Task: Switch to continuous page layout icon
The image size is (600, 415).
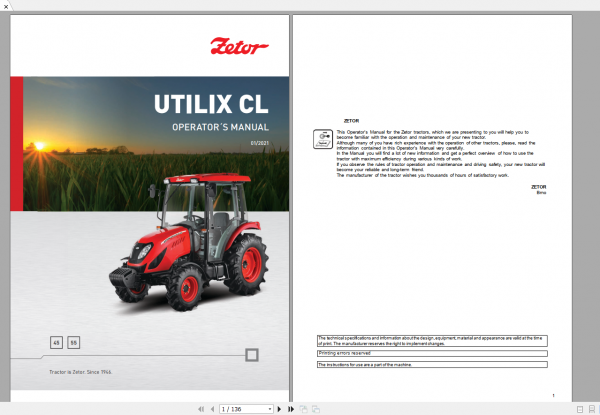Action: pos(592,409)
